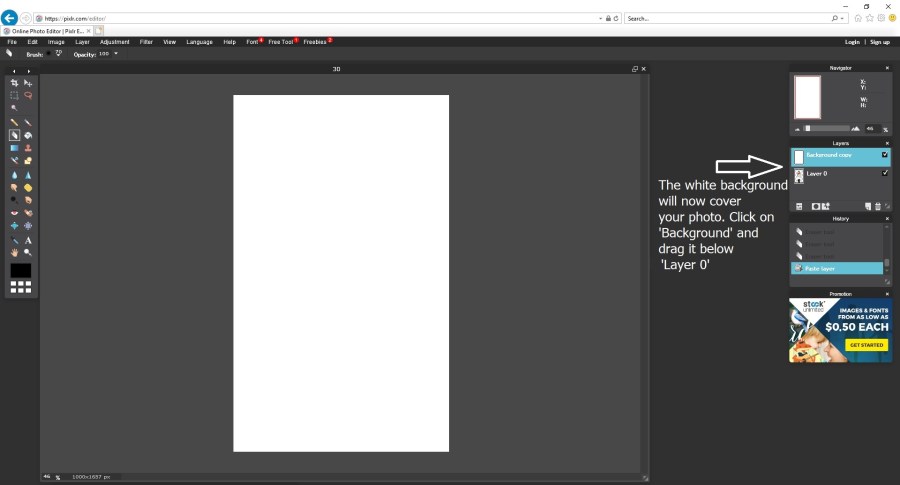Open the Adjustment menu

click(114, 42)
